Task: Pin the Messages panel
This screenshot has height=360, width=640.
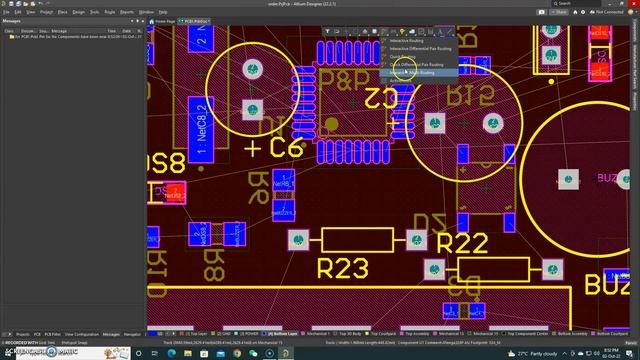Action: coord(137,21)
